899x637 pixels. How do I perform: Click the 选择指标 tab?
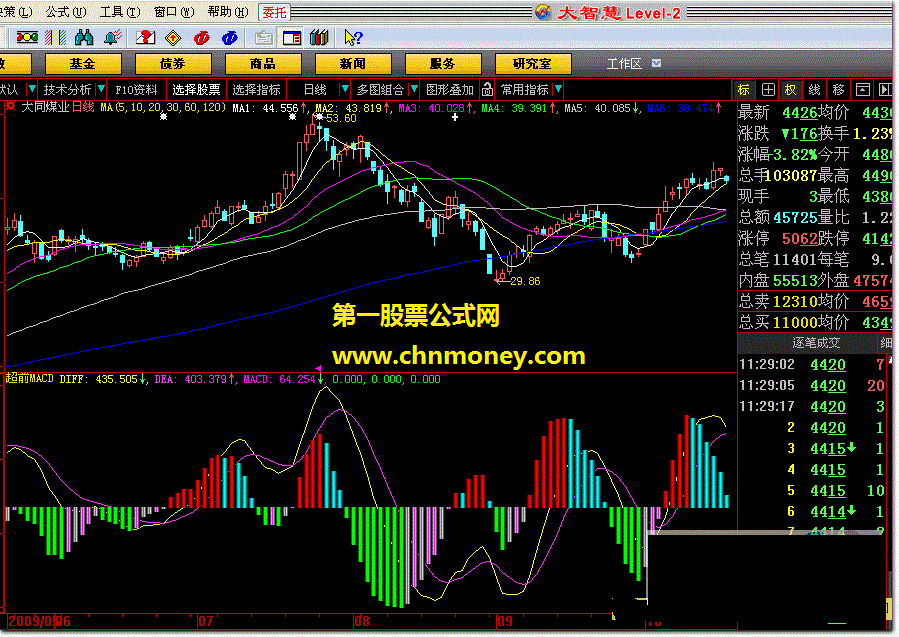(256, 89)
